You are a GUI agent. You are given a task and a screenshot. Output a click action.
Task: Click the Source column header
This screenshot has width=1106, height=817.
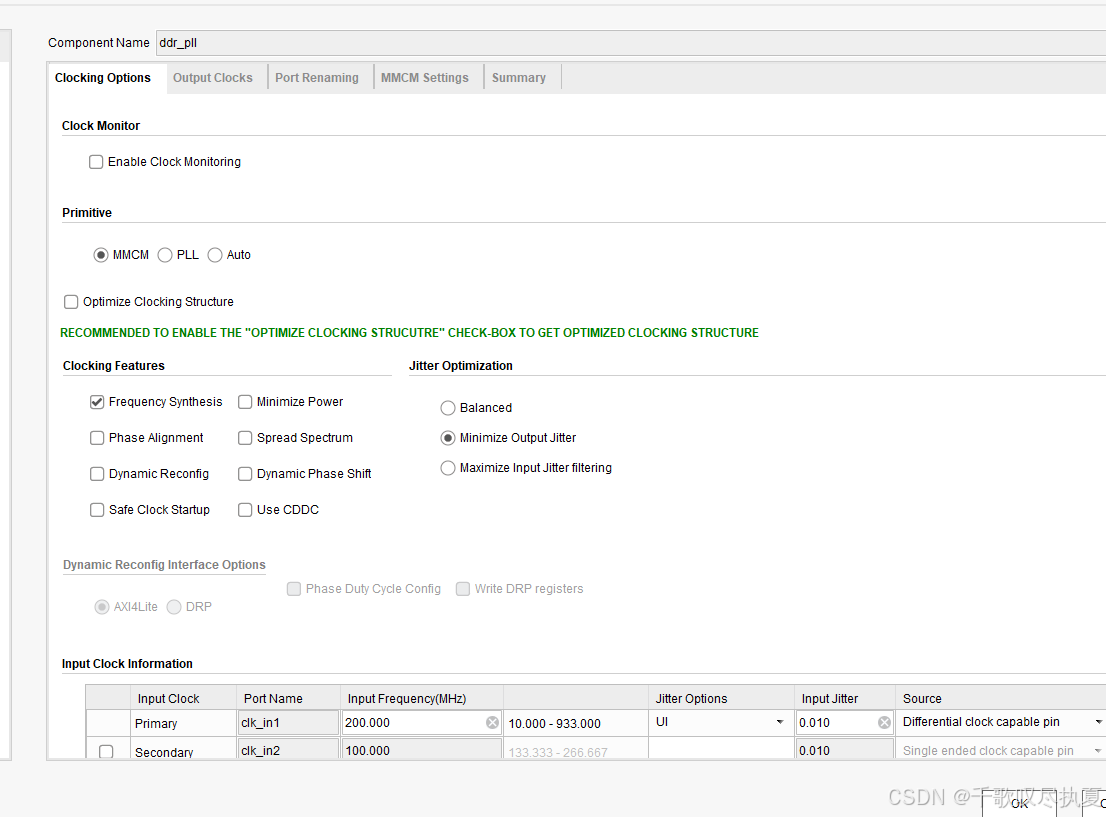tap(1002, 698)
